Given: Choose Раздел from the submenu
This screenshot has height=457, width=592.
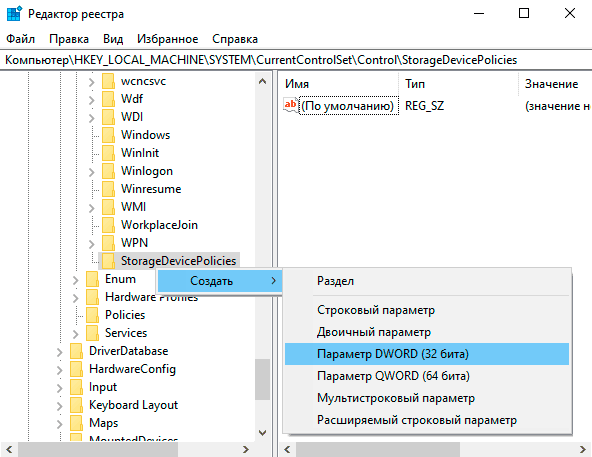Looking at the screenshot, I should pyautogui.click(x=427, y=281).
